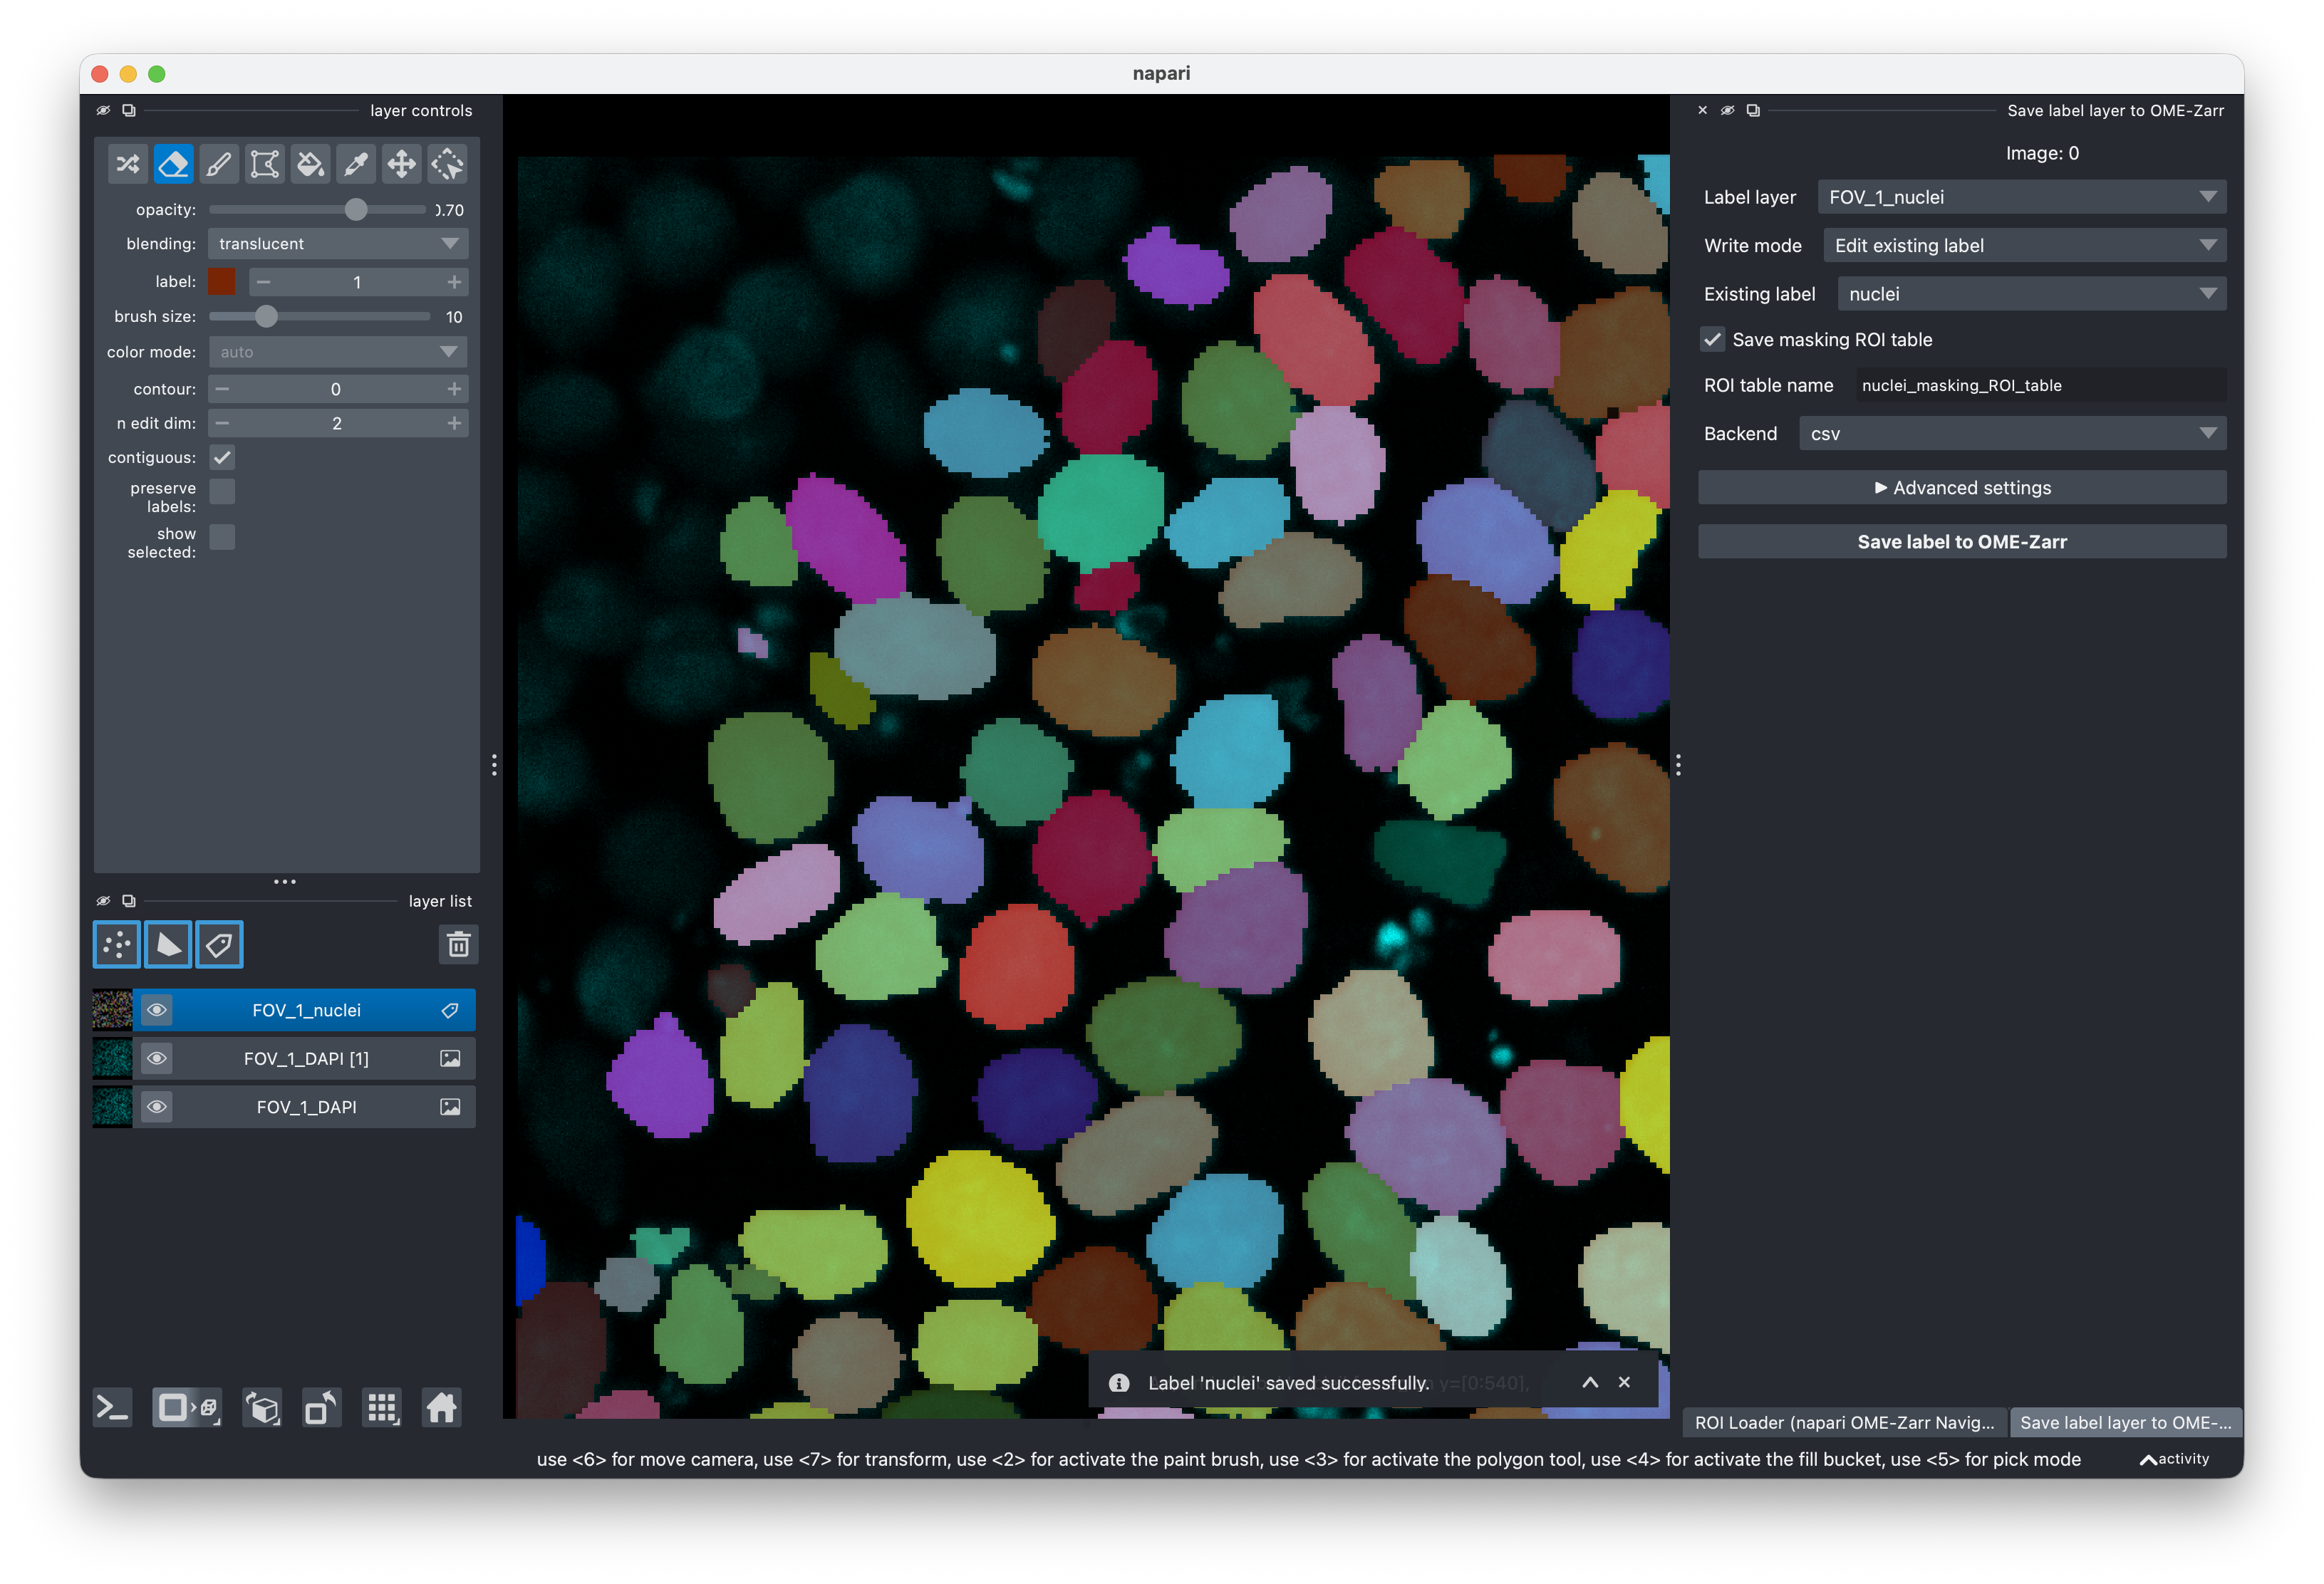
Task: Decrease the label number
Action: [x=263, y=282]
